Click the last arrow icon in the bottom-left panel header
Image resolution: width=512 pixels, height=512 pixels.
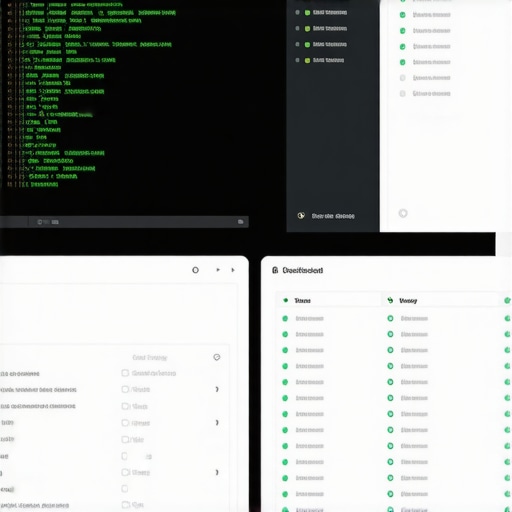tap(233, 270)
